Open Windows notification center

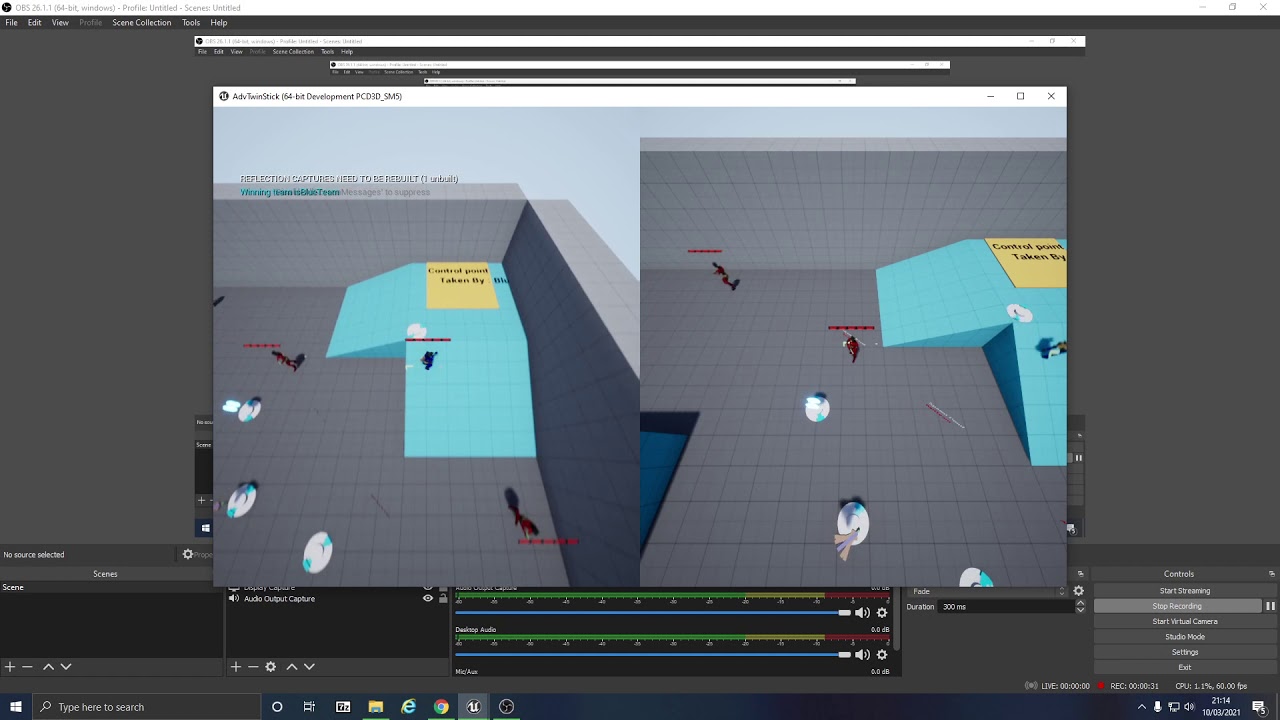coord(1259,707)
